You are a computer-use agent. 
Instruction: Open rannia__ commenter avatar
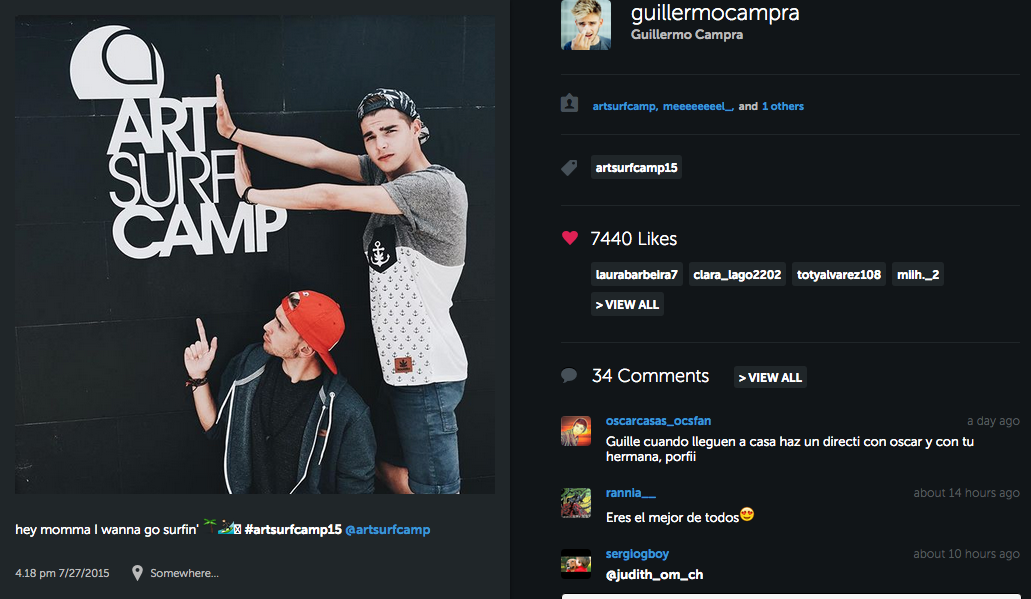[576, 503]
